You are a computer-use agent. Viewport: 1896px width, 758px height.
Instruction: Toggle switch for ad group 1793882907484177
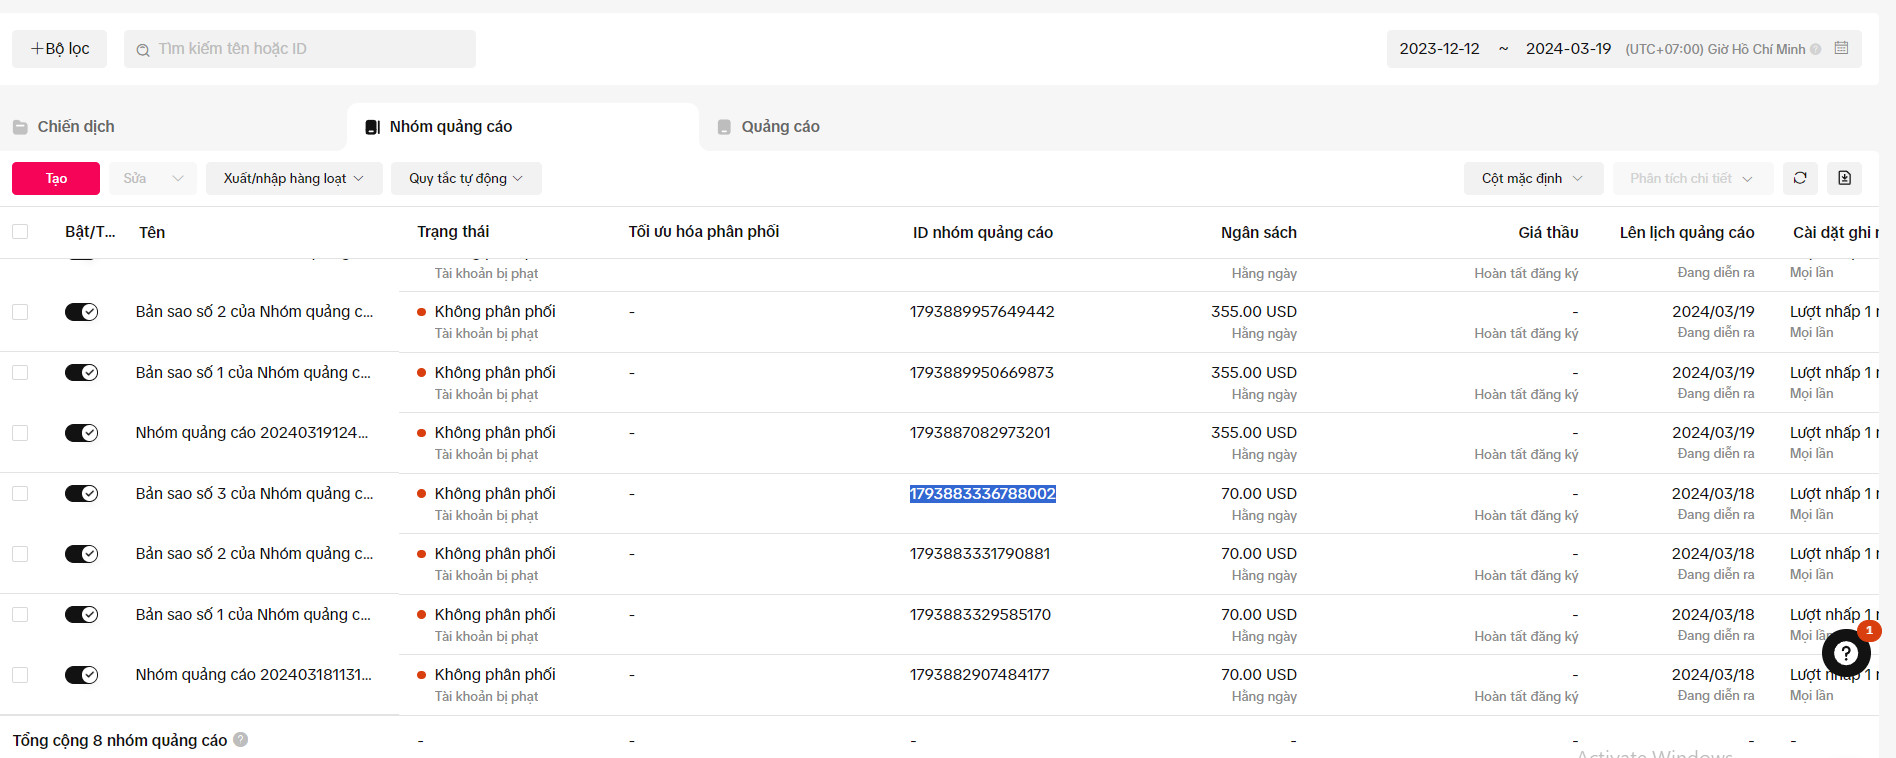81,674
